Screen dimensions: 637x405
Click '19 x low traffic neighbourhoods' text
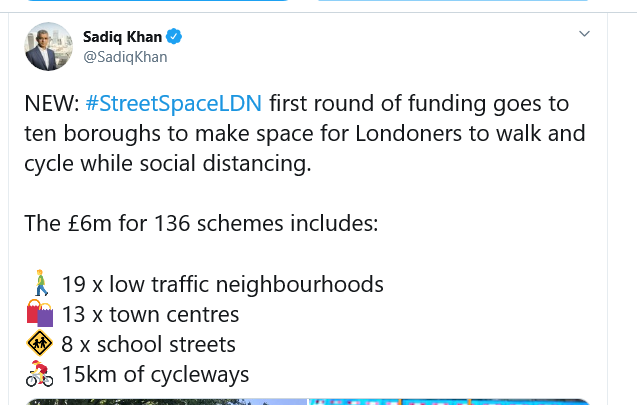tap(222, 284)
